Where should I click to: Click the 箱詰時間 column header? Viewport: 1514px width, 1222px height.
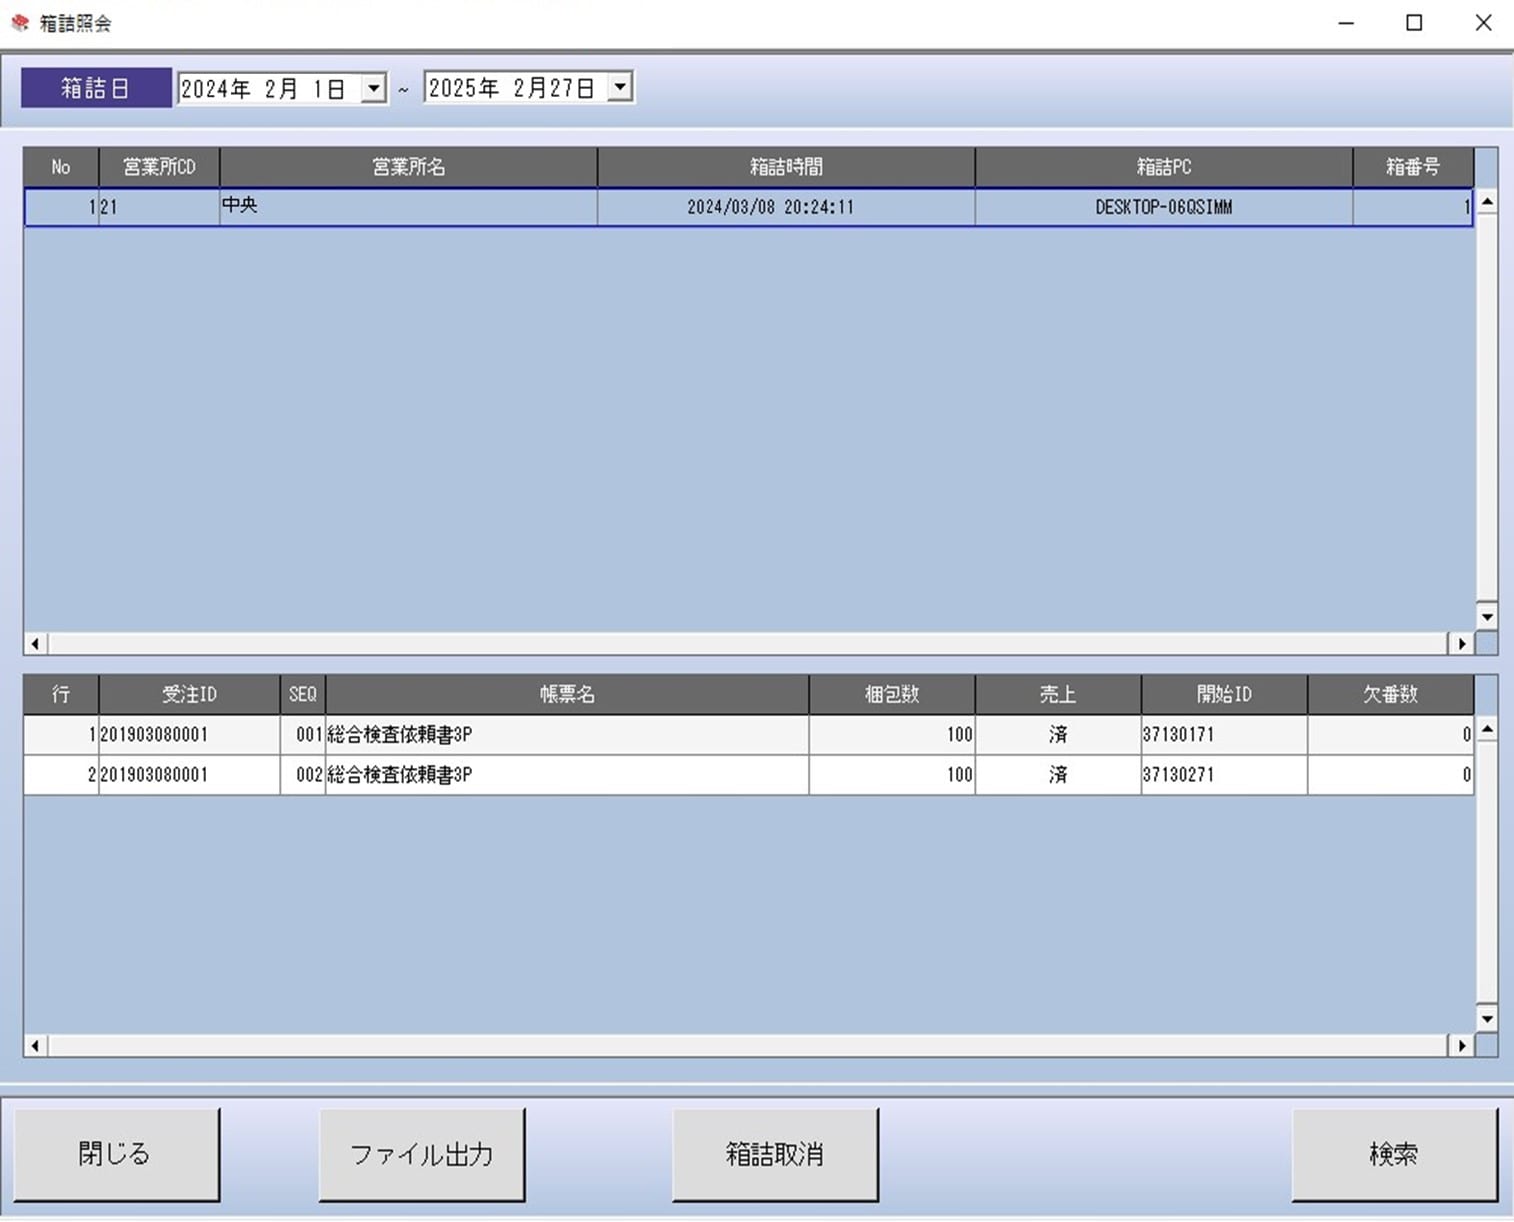point(786,167)
